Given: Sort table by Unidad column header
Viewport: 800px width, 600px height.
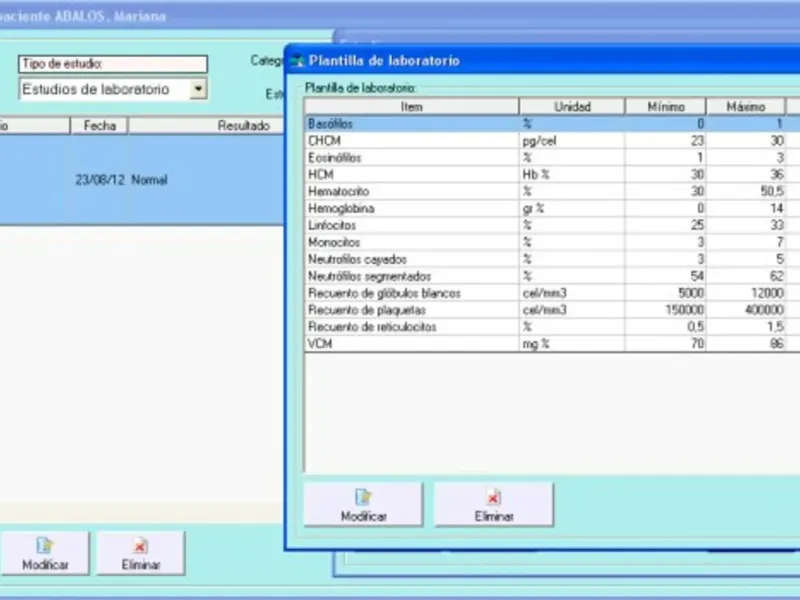Looking at the screenshot, I should [572, 107].
